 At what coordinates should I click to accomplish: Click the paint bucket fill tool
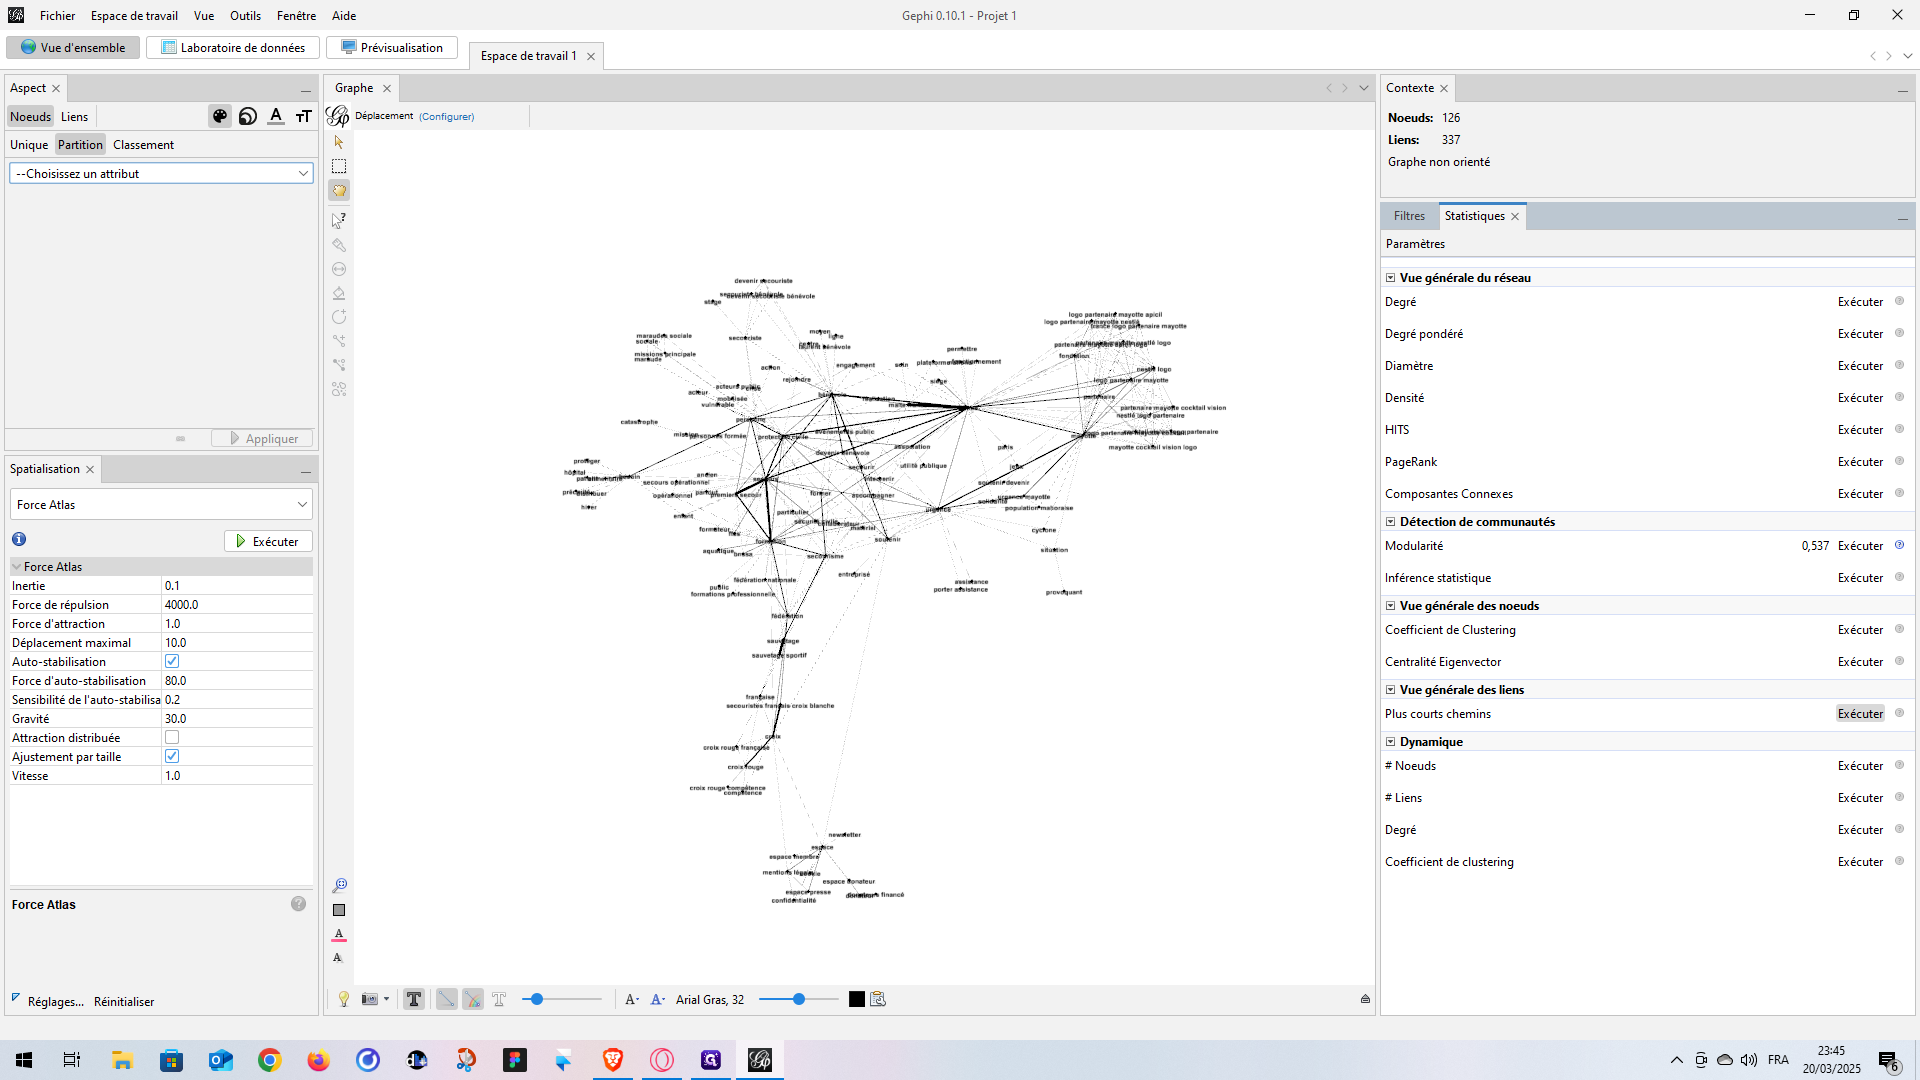(339, 293)
